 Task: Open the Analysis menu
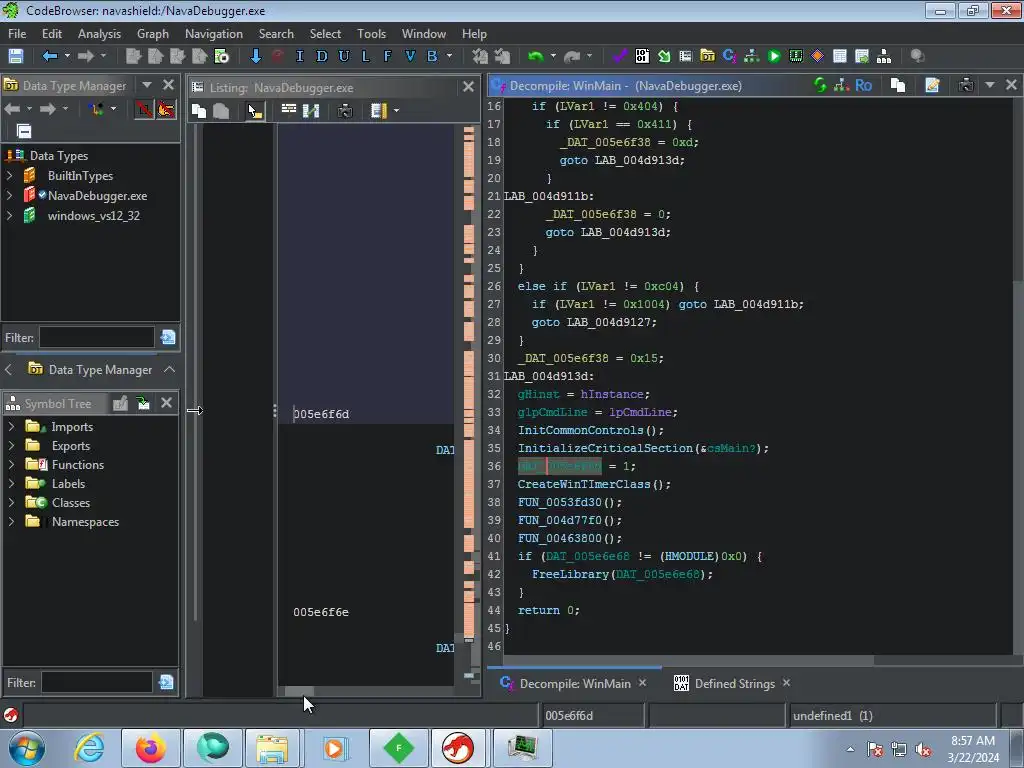(x=99, y=34)
